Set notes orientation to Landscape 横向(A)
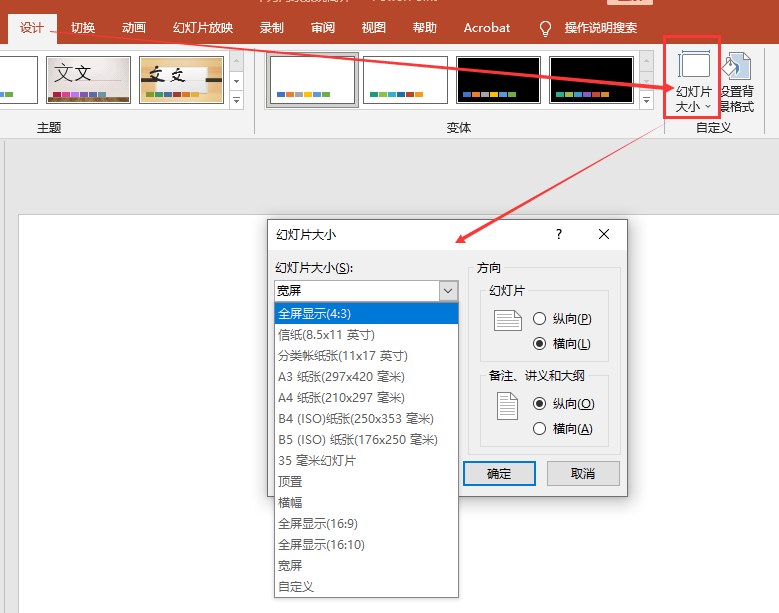Viewport: 779px width, 613px height. coord(540,429)
